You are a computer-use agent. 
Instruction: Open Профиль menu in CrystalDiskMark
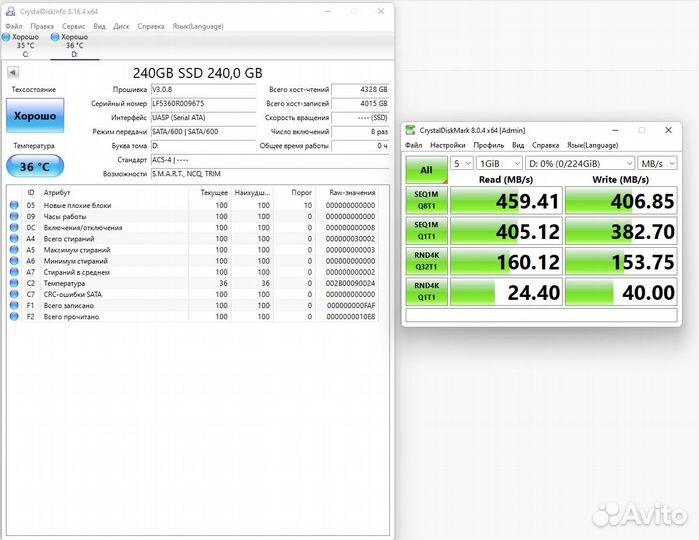[x=489, y=145]
